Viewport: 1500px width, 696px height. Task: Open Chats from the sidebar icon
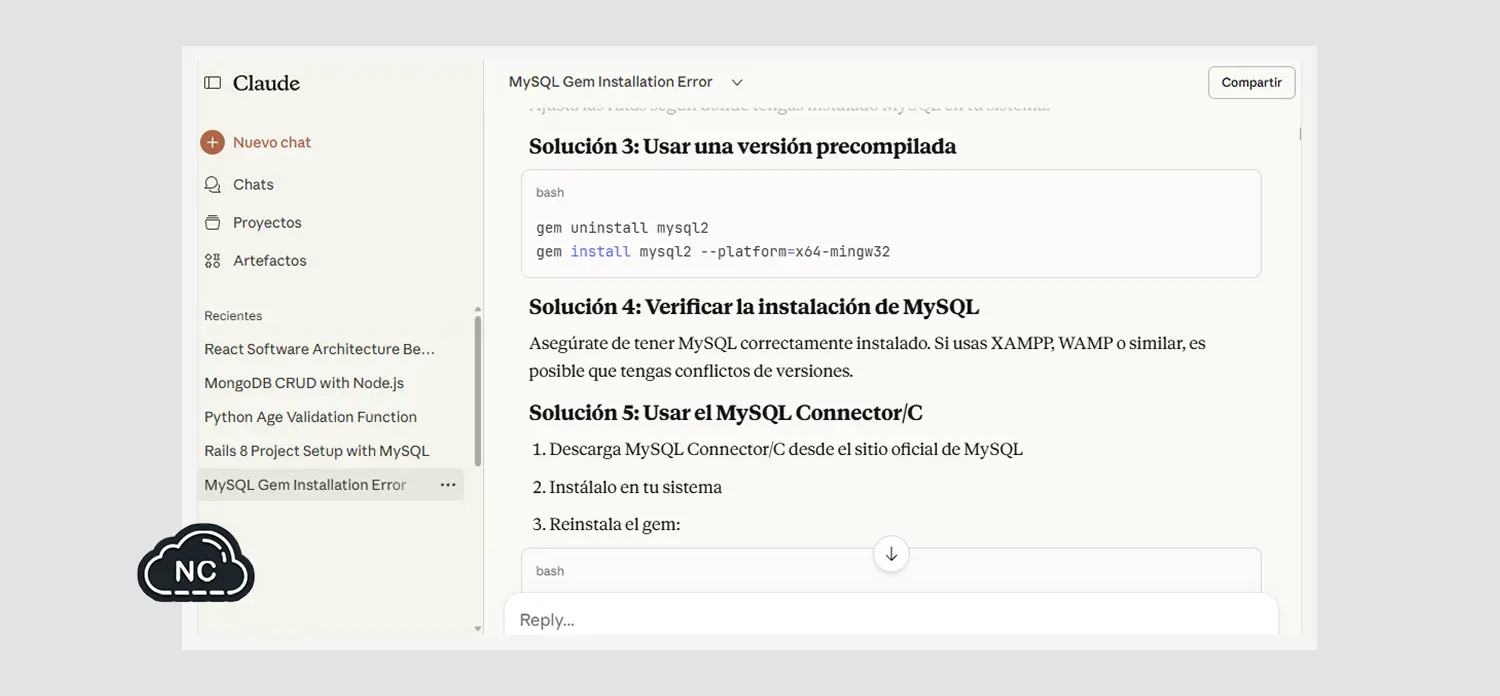click(212, 184)
